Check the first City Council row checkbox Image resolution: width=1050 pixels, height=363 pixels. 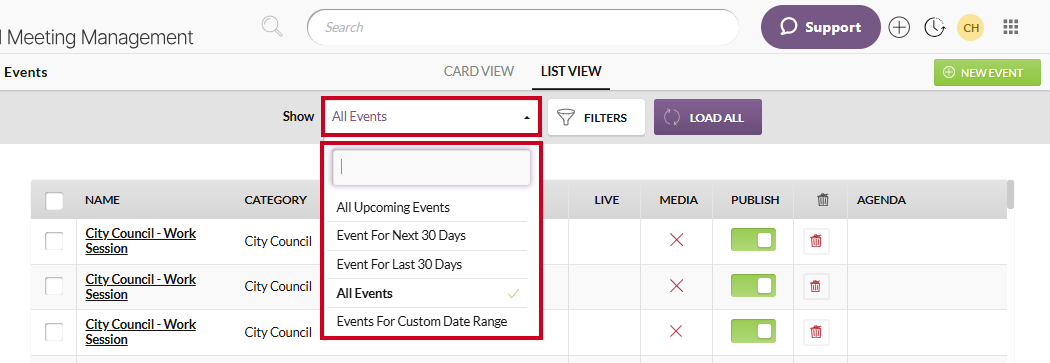pyautogui.click(x=54, y=241)
